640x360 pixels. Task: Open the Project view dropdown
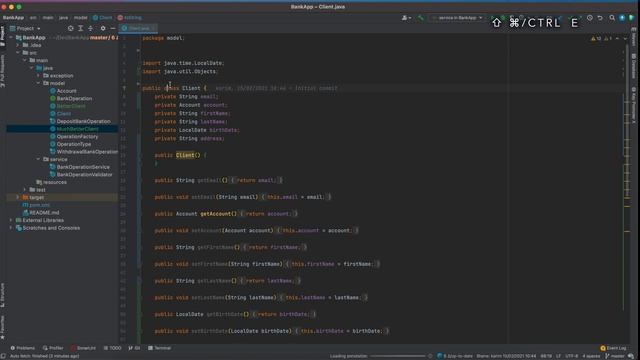[25, 28]
